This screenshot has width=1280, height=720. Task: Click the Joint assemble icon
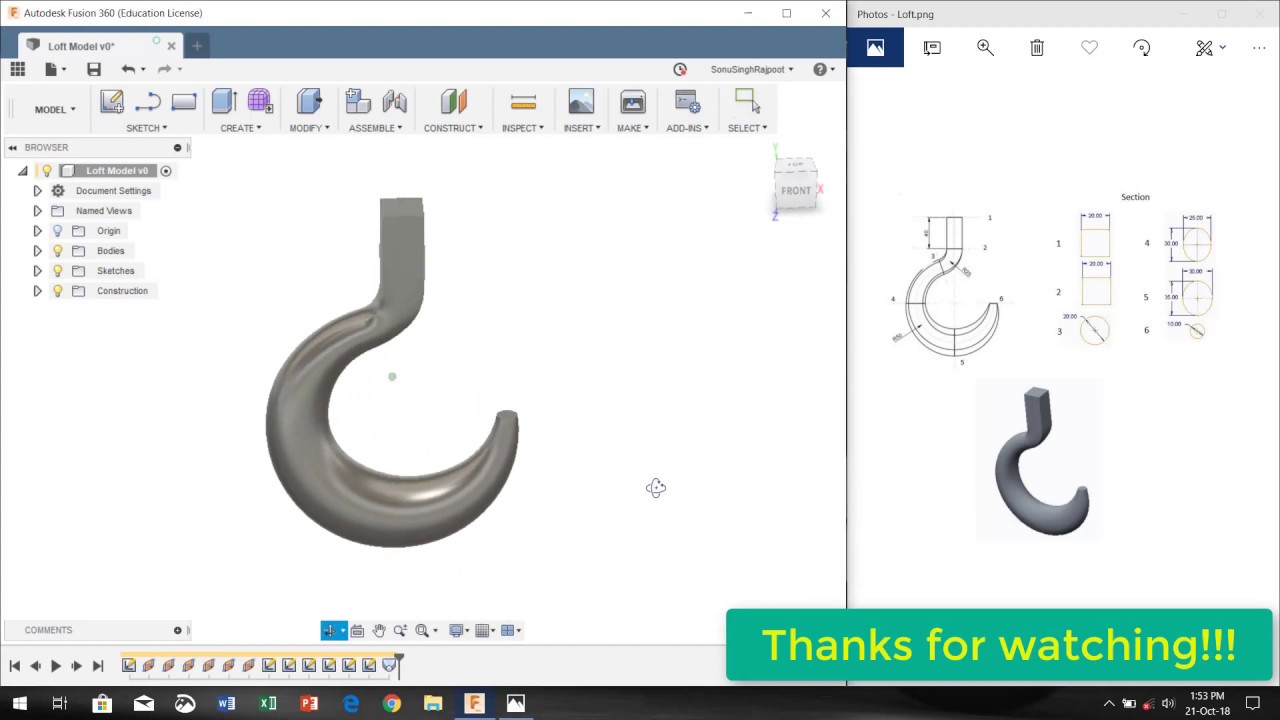pyautogui.click(x=395, y=101)
